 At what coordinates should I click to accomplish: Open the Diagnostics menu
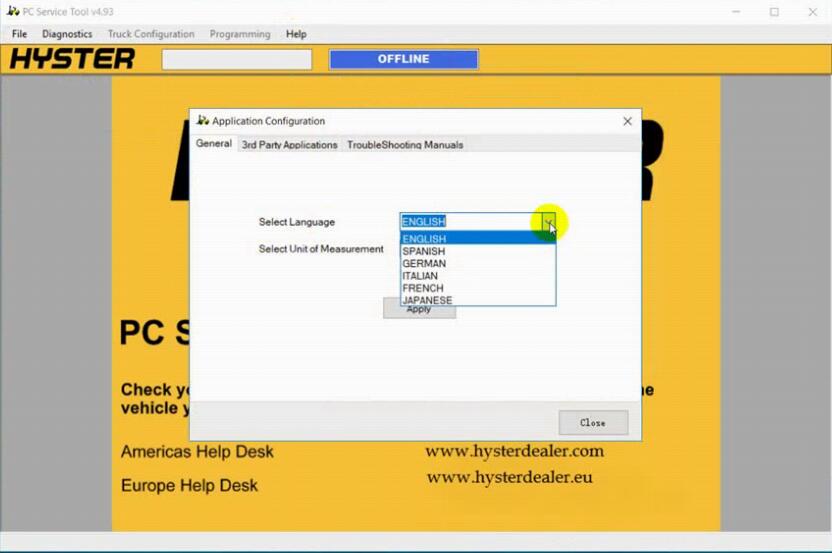(67, 34)
